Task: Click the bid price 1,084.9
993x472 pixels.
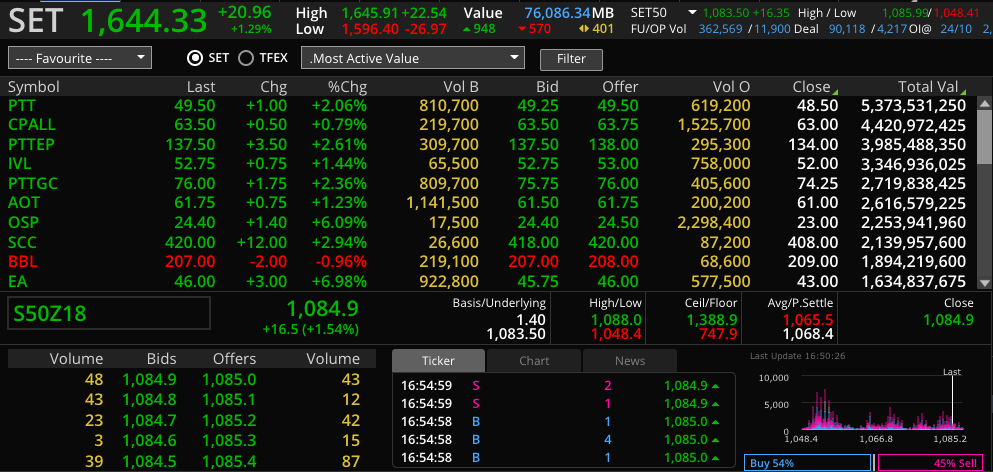Action: click(x=149, y=380)
